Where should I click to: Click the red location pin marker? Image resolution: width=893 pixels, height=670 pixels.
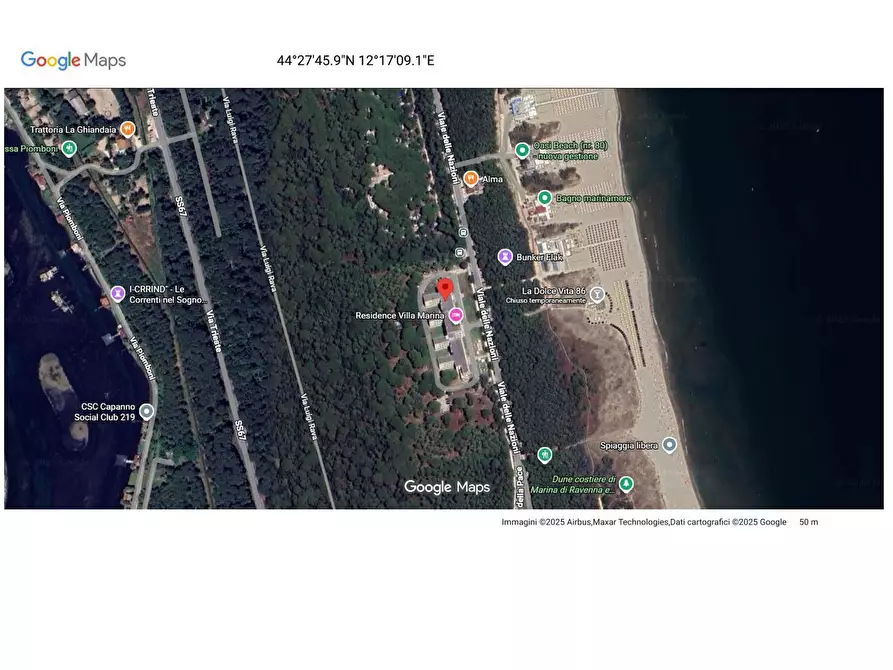[445, 289]
